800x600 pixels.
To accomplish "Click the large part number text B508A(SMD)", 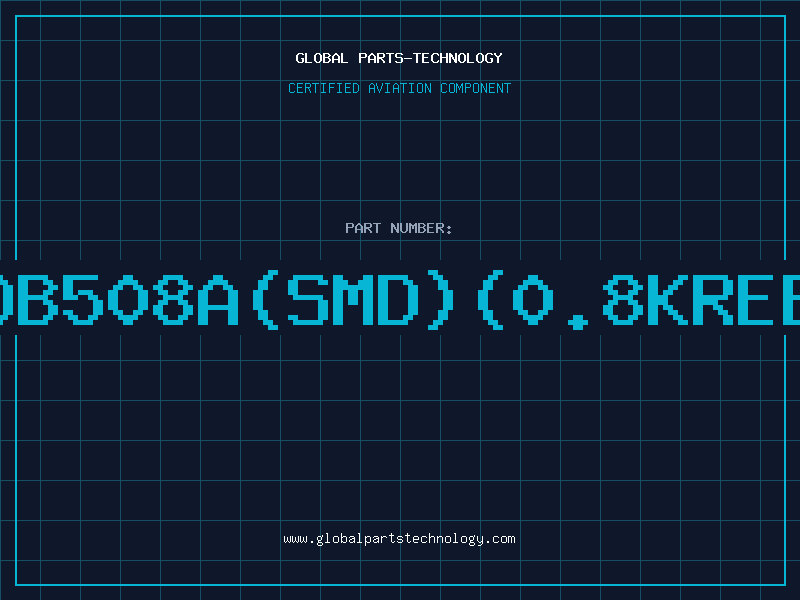I will [x=235, y=299].
